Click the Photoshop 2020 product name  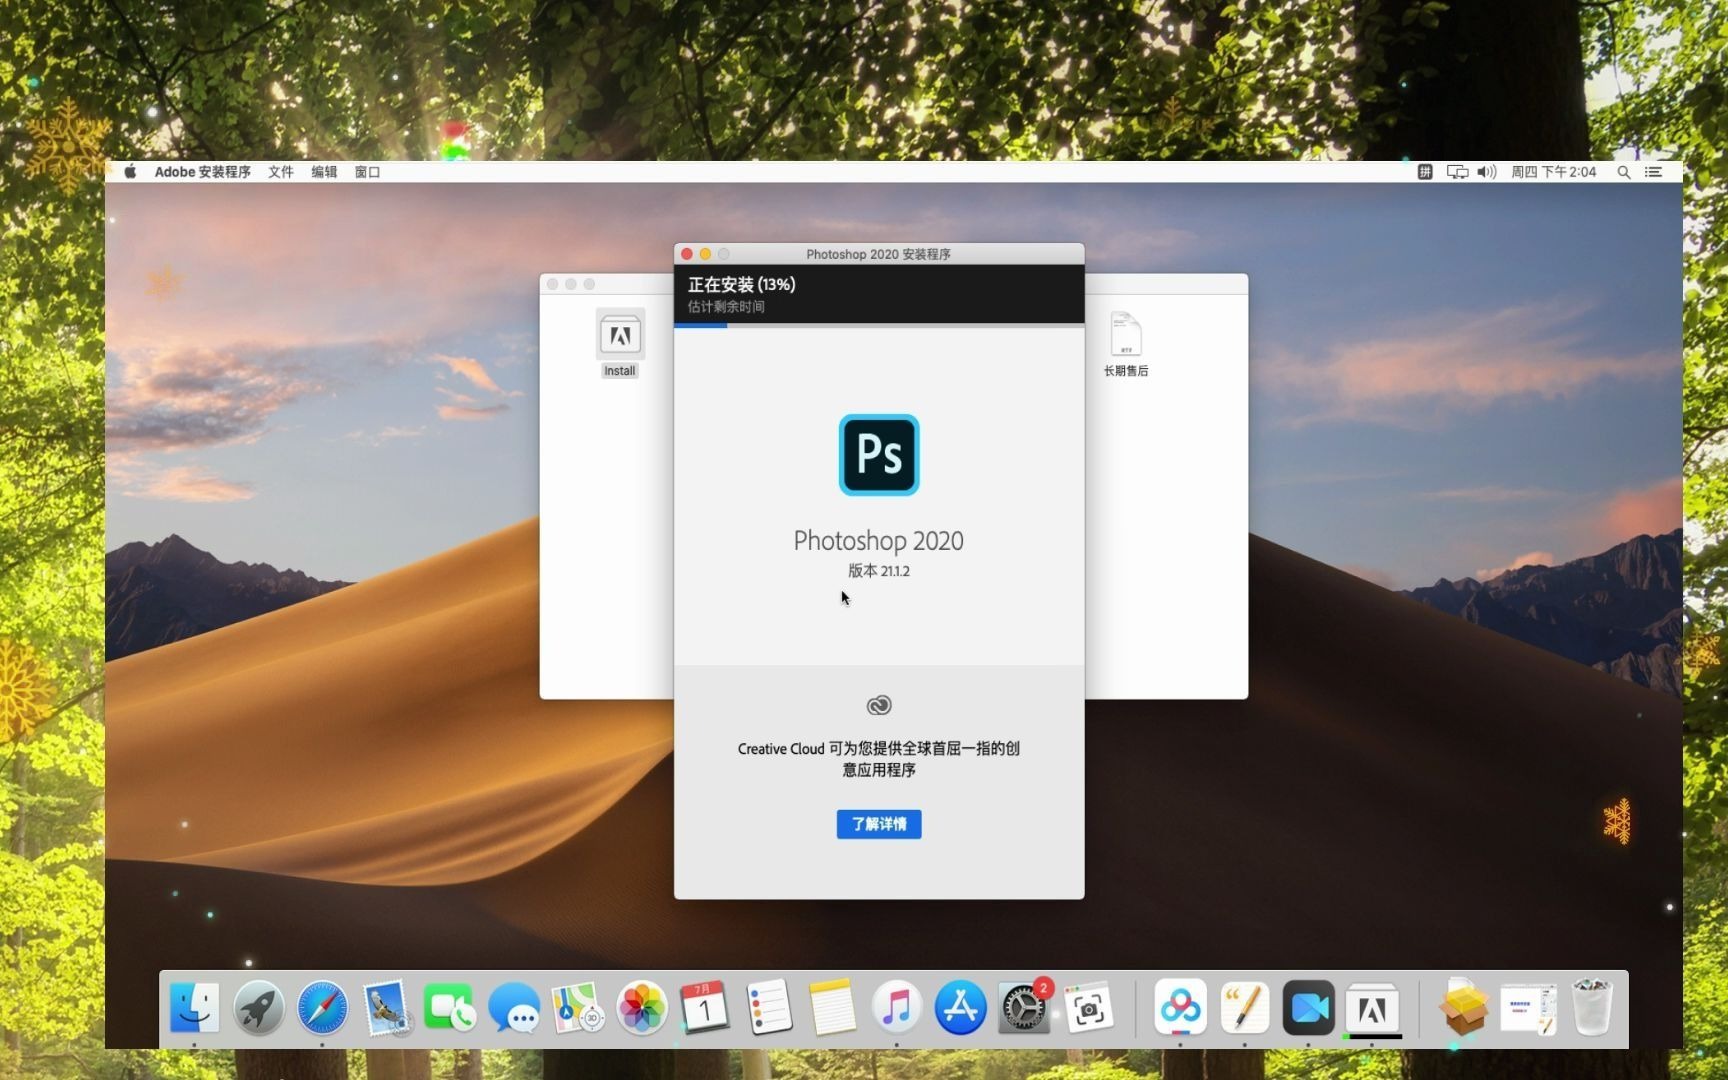point(878,541)
